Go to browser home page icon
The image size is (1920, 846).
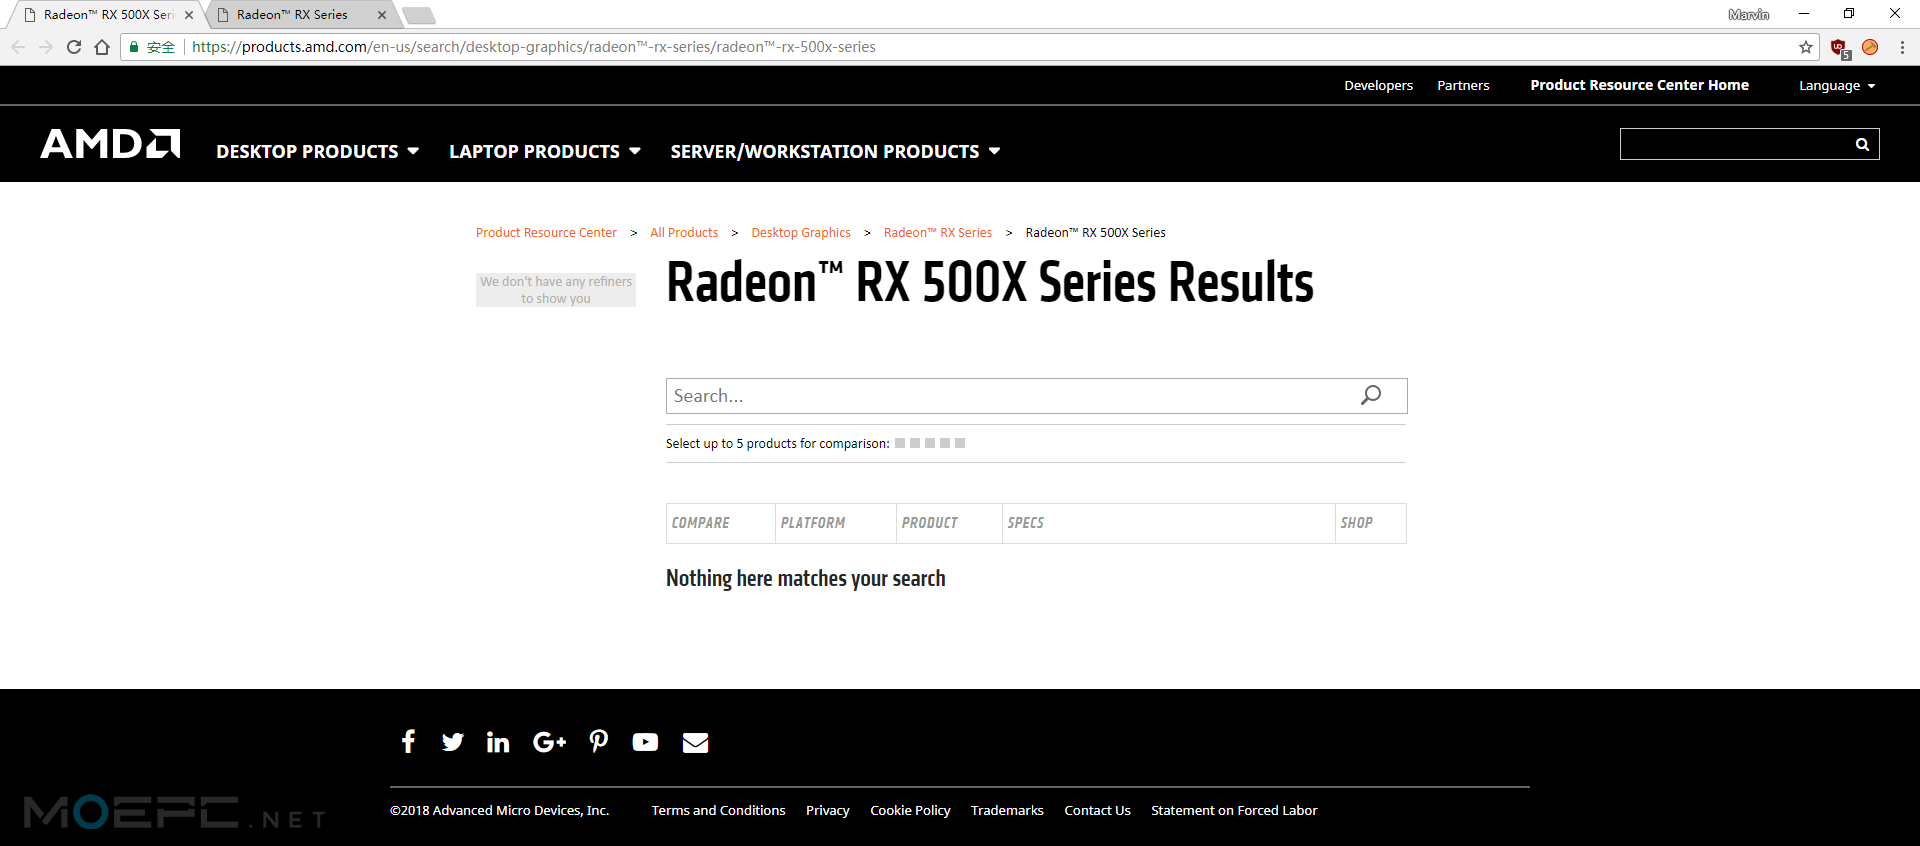point(102,47)
